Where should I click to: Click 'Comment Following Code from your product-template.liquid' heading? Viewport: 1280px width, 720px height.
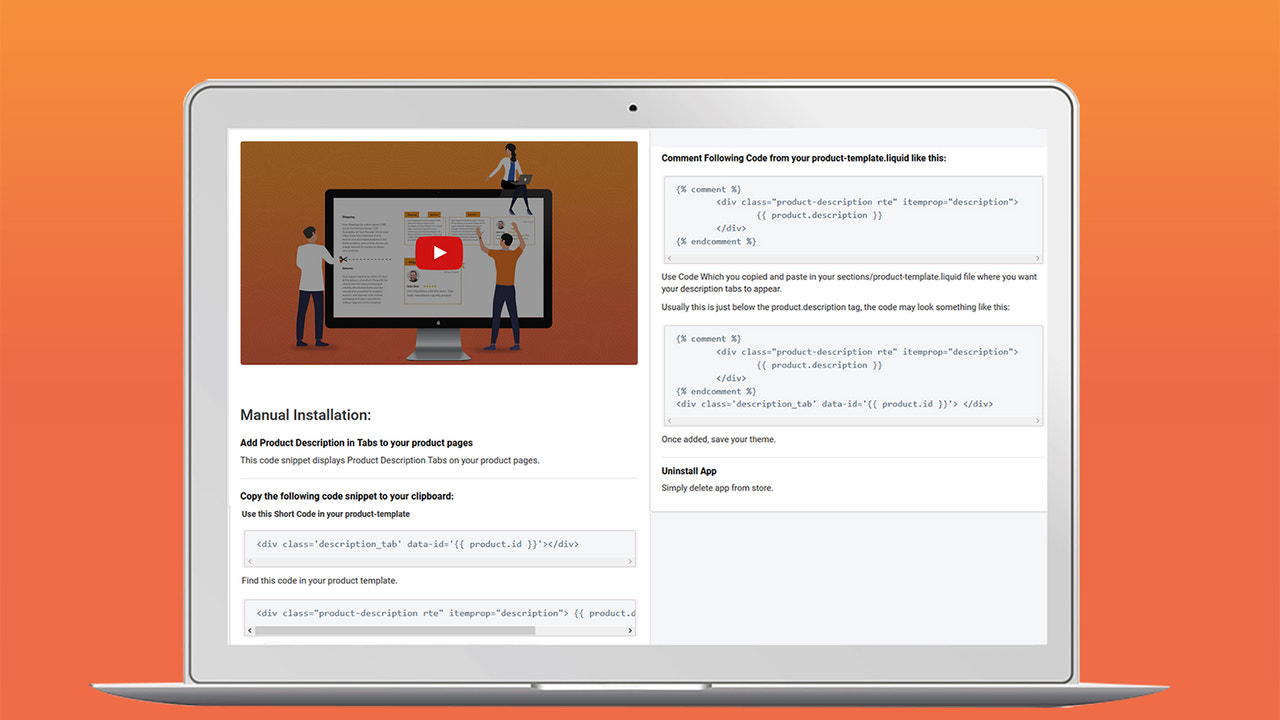pos(803,158)
